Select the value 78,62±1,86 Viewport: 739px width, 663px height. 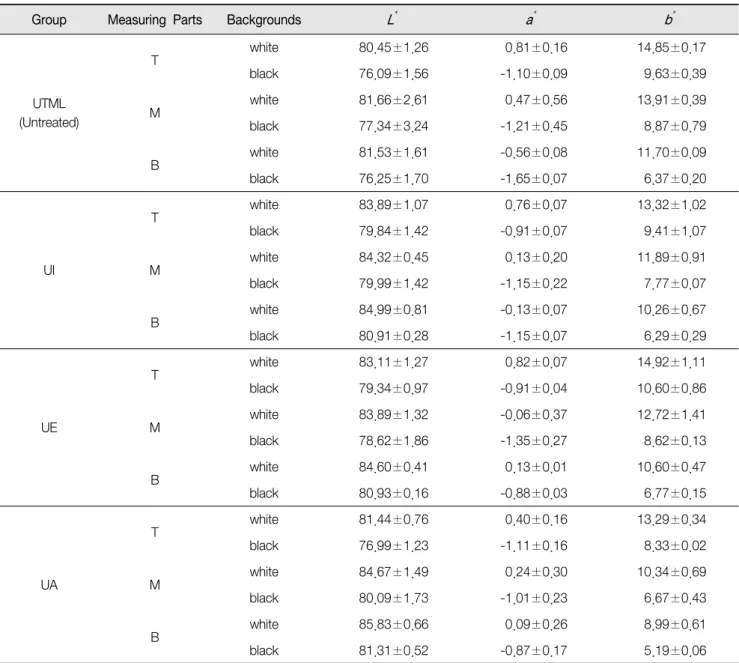[394, 441]
